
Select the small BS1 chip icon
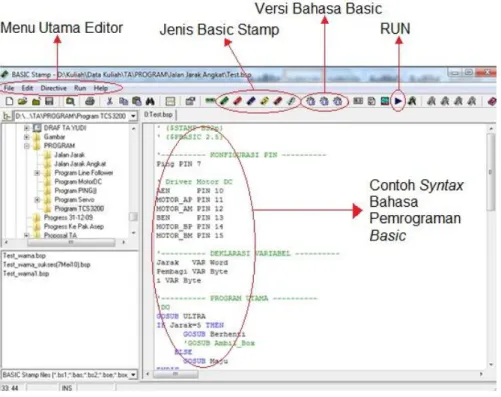[210, 101]
